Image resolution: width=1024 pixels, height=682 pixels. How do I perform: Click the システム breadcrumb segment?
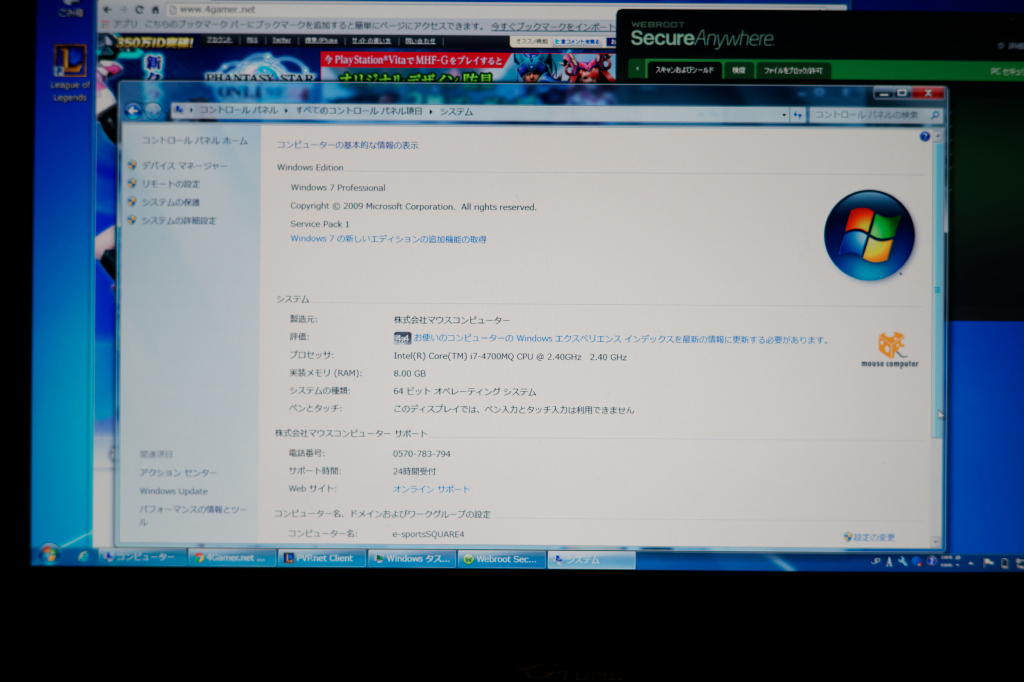[456, 112]
